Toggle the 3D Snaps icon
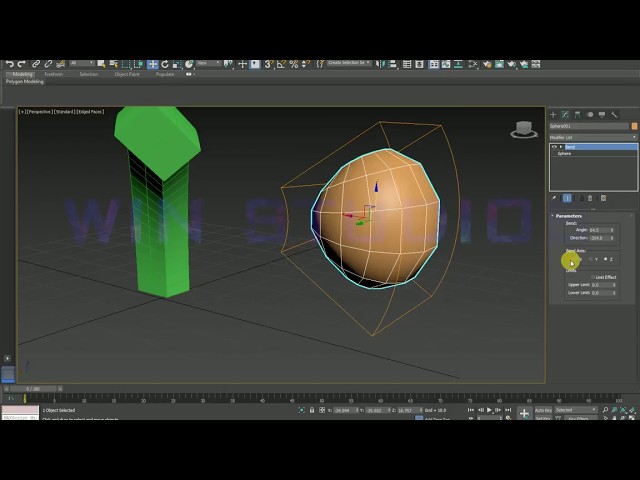Image resolution: width=640 pixels, height=480 pixels. 269,64
